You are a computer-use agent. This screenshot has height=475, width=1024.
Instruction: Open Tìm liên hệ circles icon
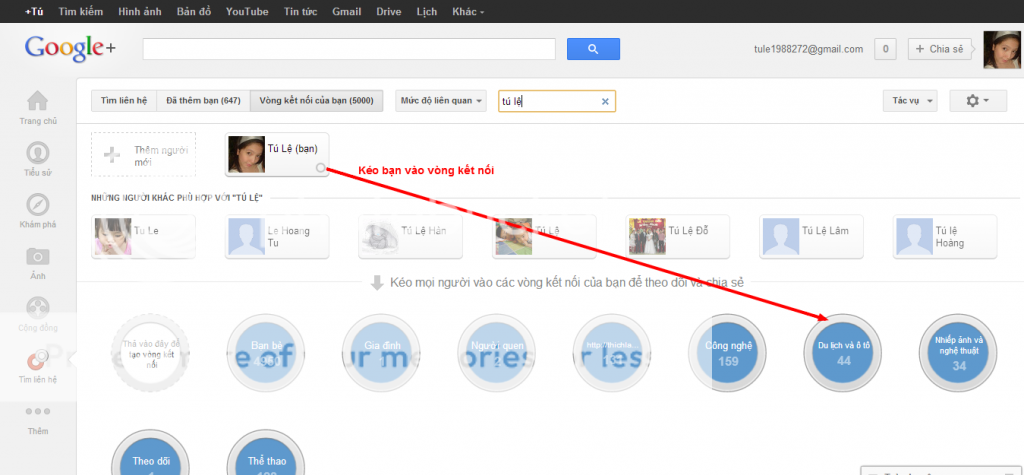[37, 359]
